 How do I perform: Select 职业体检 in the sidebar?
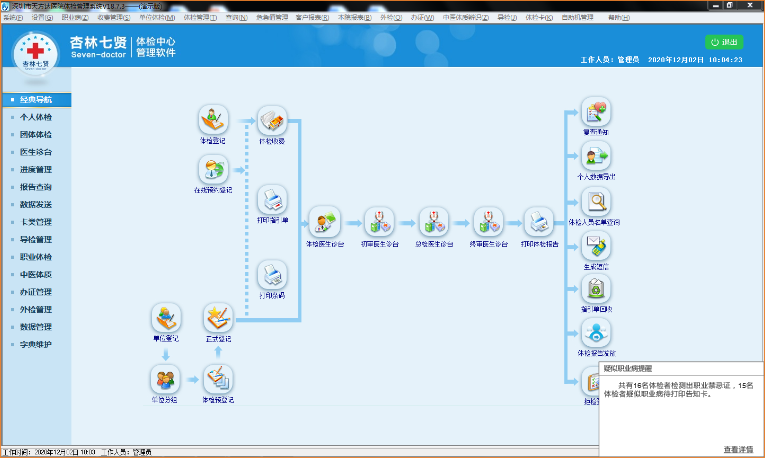pyautogui.click(x=37, y=257)
